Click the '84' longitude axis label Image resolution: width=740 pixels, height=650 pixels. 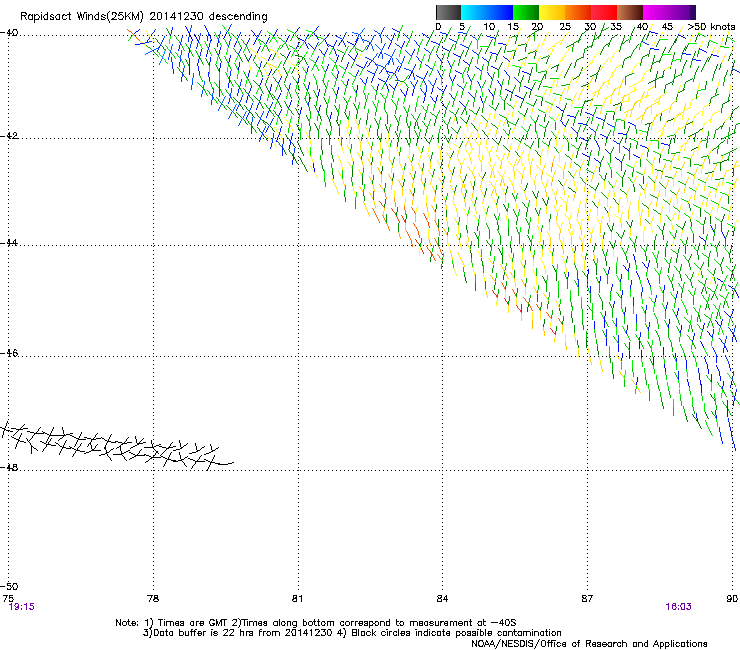442,599
